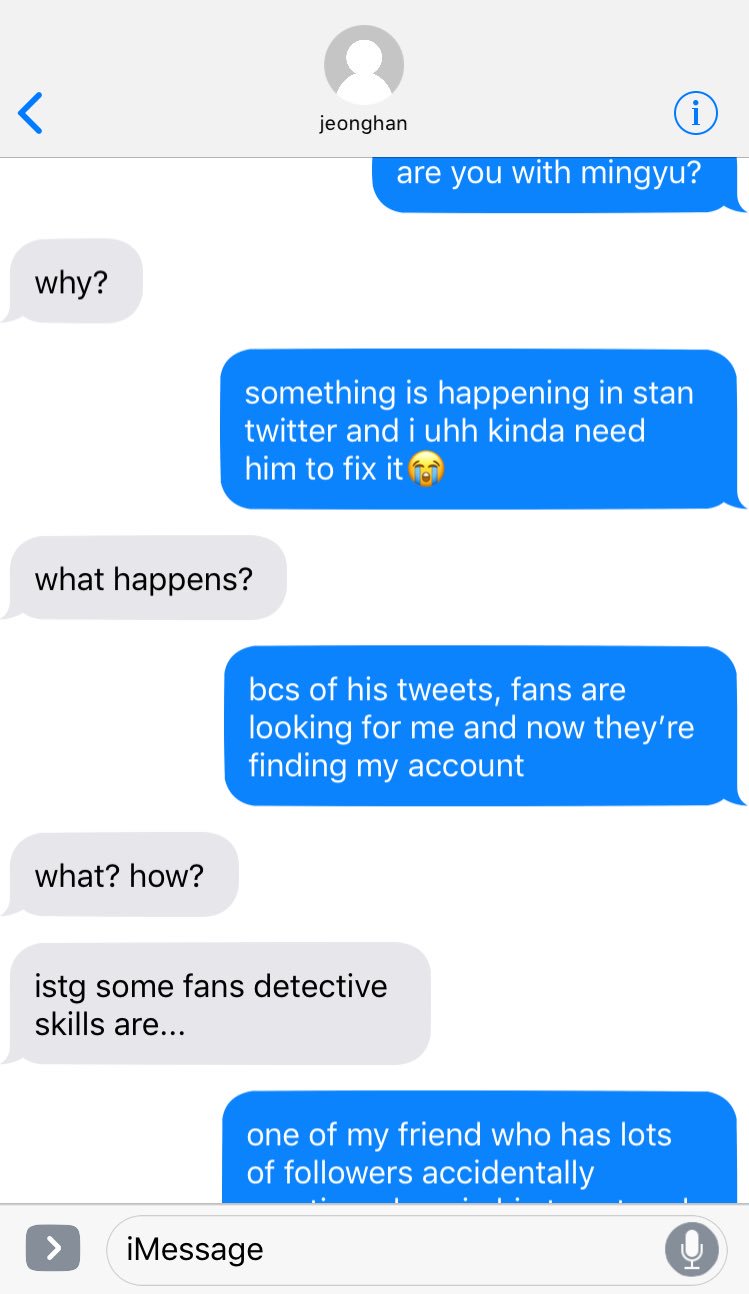Tap the "something is happening in stan twitter" bubble

pos(482,430)
